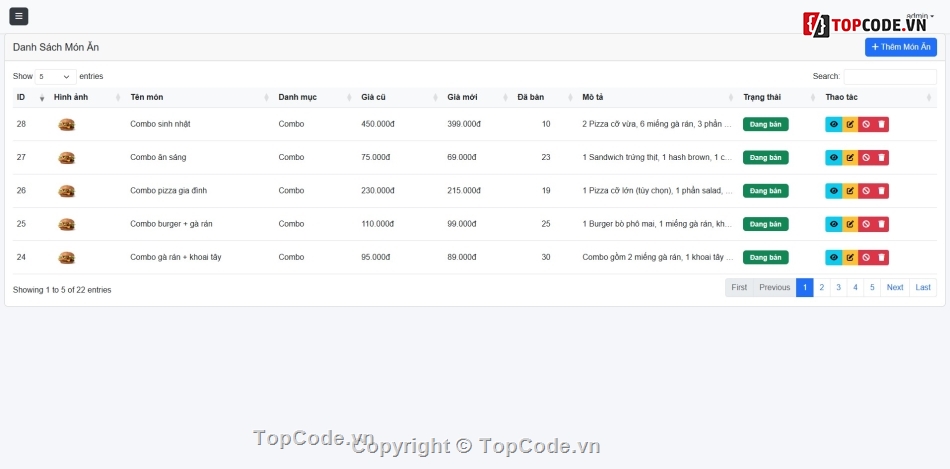Open the burger image of Combo ăn sáng
The height and width of the screenshot is (469, 950).
pos(66,158)
